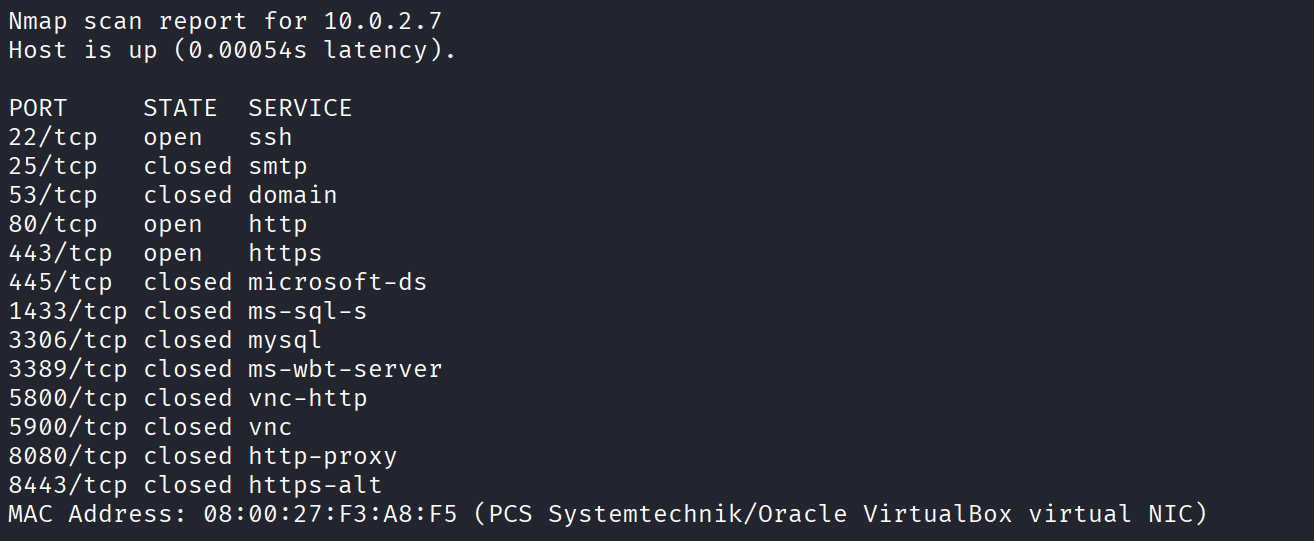Click the https-alt service name
This screenshot has height=541, width=1314.
315,485
